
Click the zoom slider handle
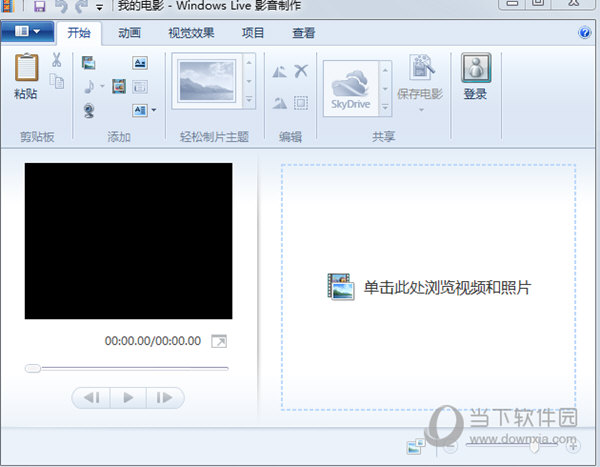pyautogui.click(x=535, y=446)
